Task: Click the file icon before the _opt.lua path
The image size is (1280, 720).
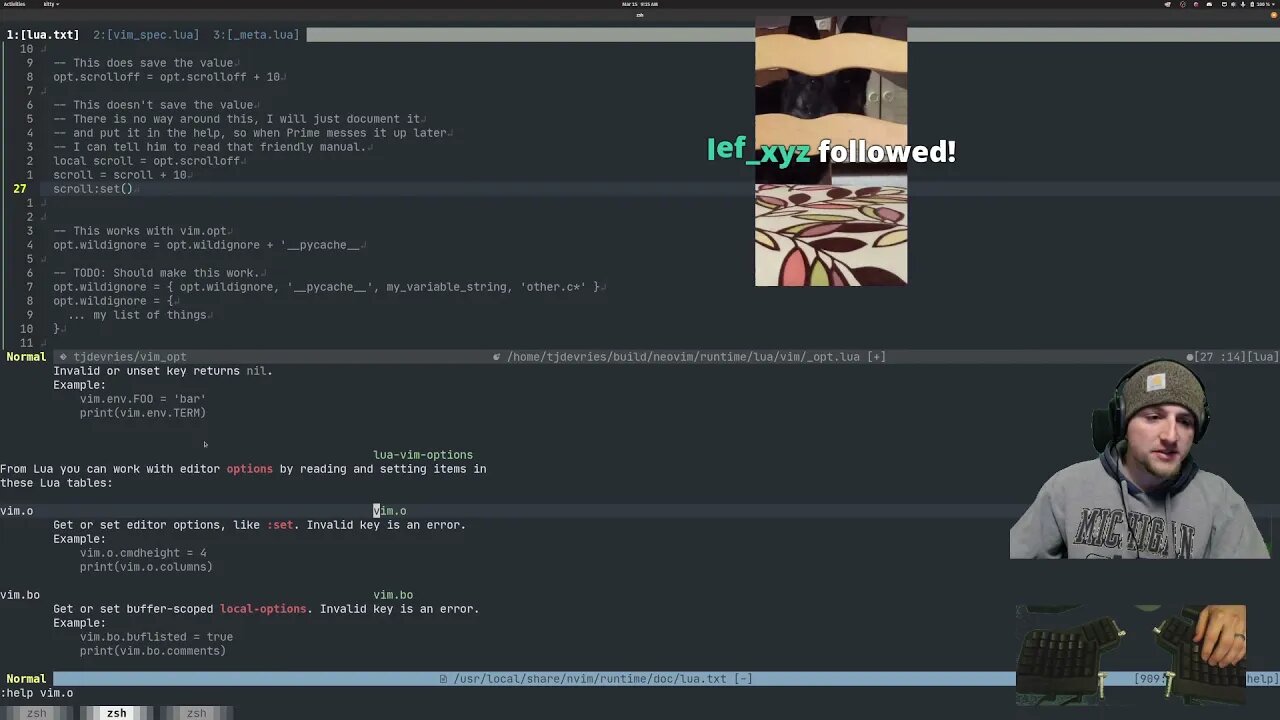Action: click(497, 357)
